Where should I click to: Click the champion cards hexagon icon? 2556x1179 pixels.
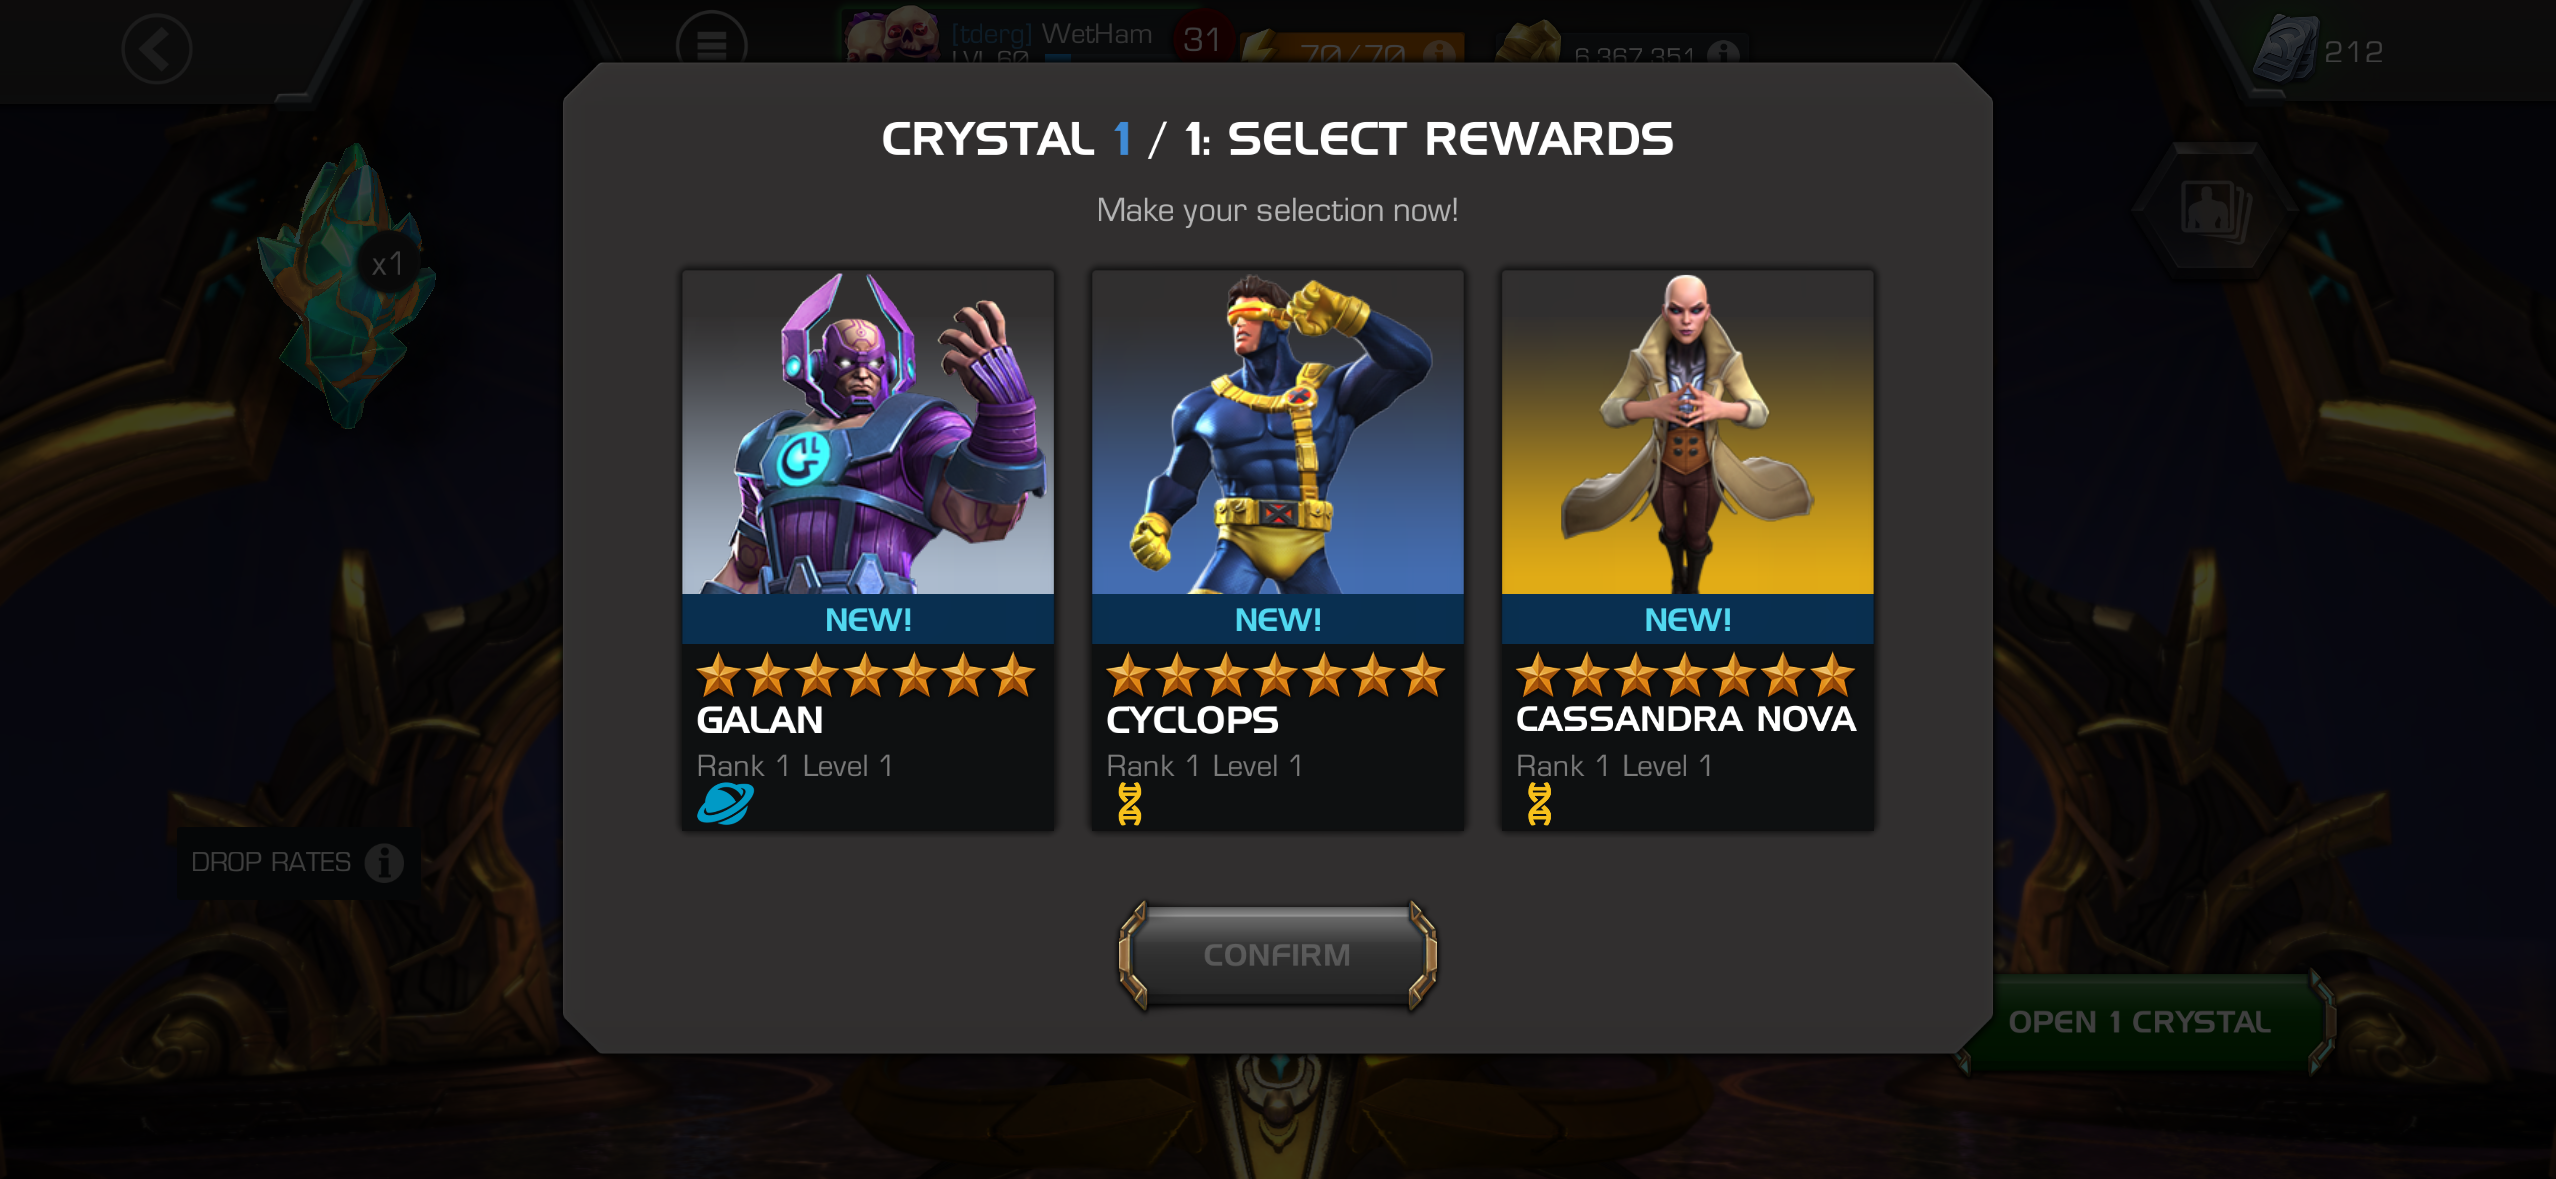click(2216, 211)
